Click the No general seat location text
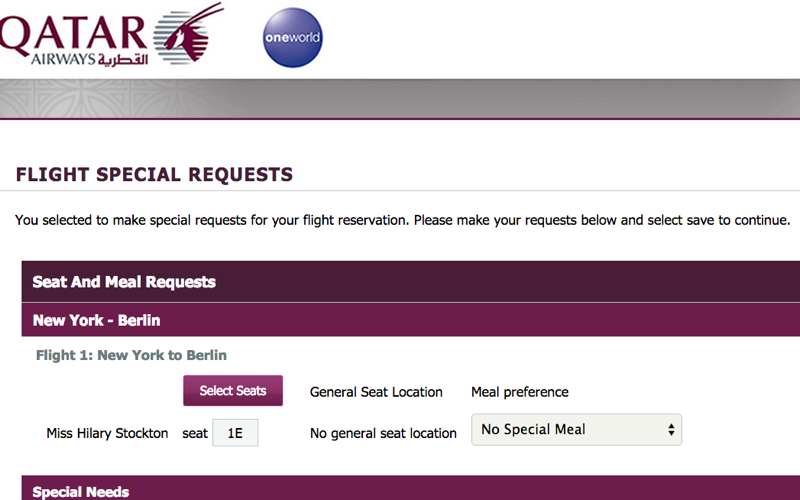 point(383,433)
